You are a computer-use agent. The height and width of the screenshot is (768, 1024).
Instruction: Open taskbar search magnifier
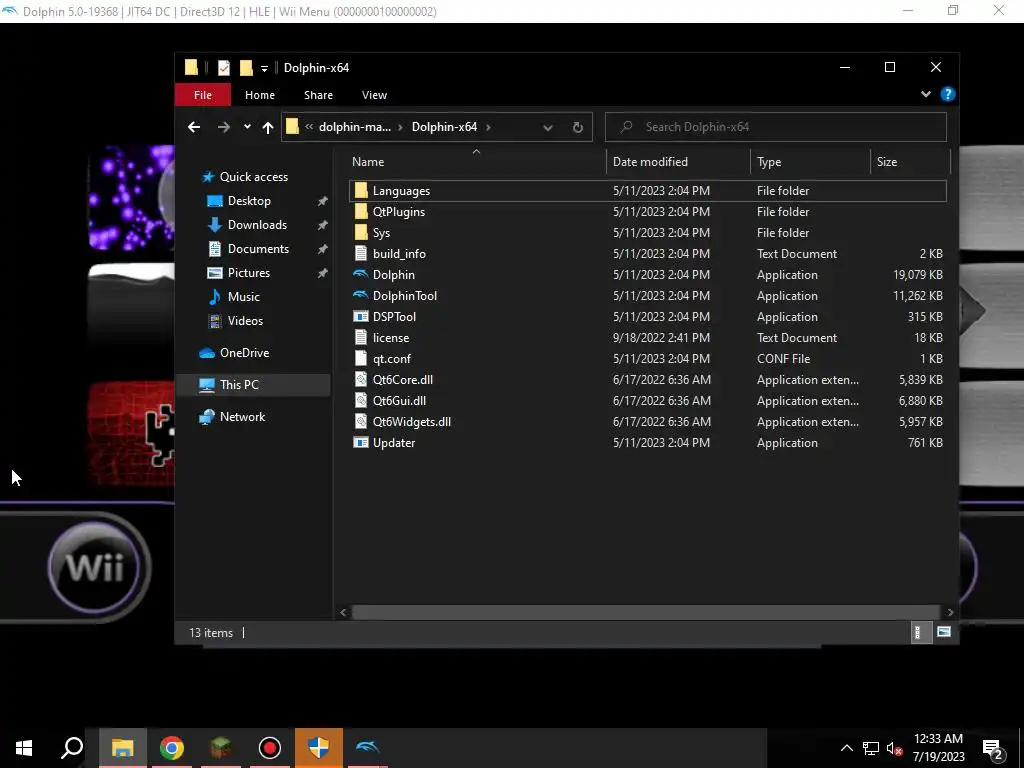coord(72,748)
